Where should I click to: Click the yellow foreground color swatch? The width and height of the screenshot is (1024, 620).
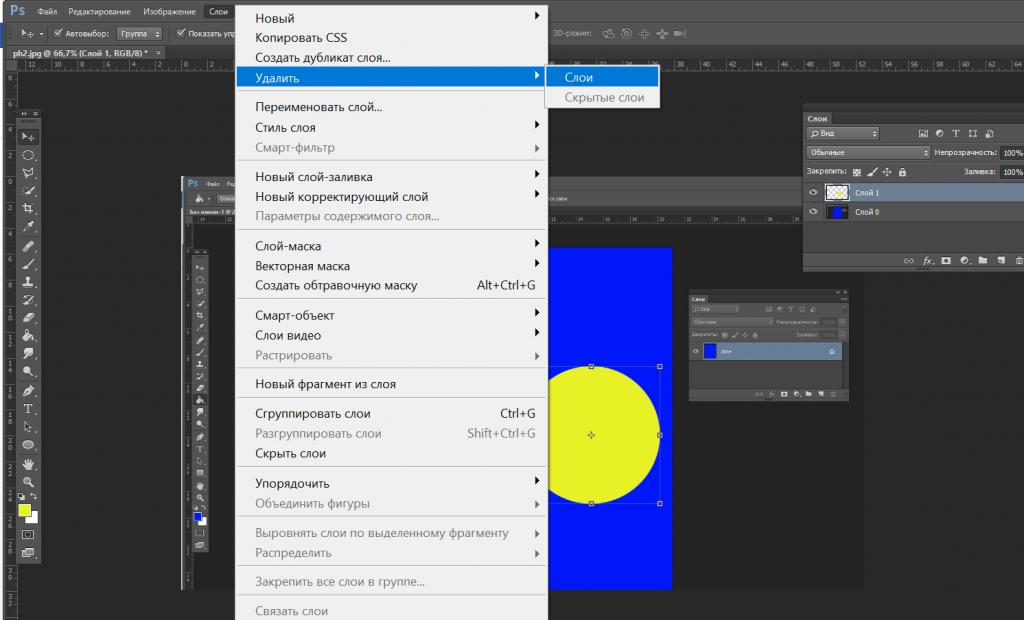(24, 510)
